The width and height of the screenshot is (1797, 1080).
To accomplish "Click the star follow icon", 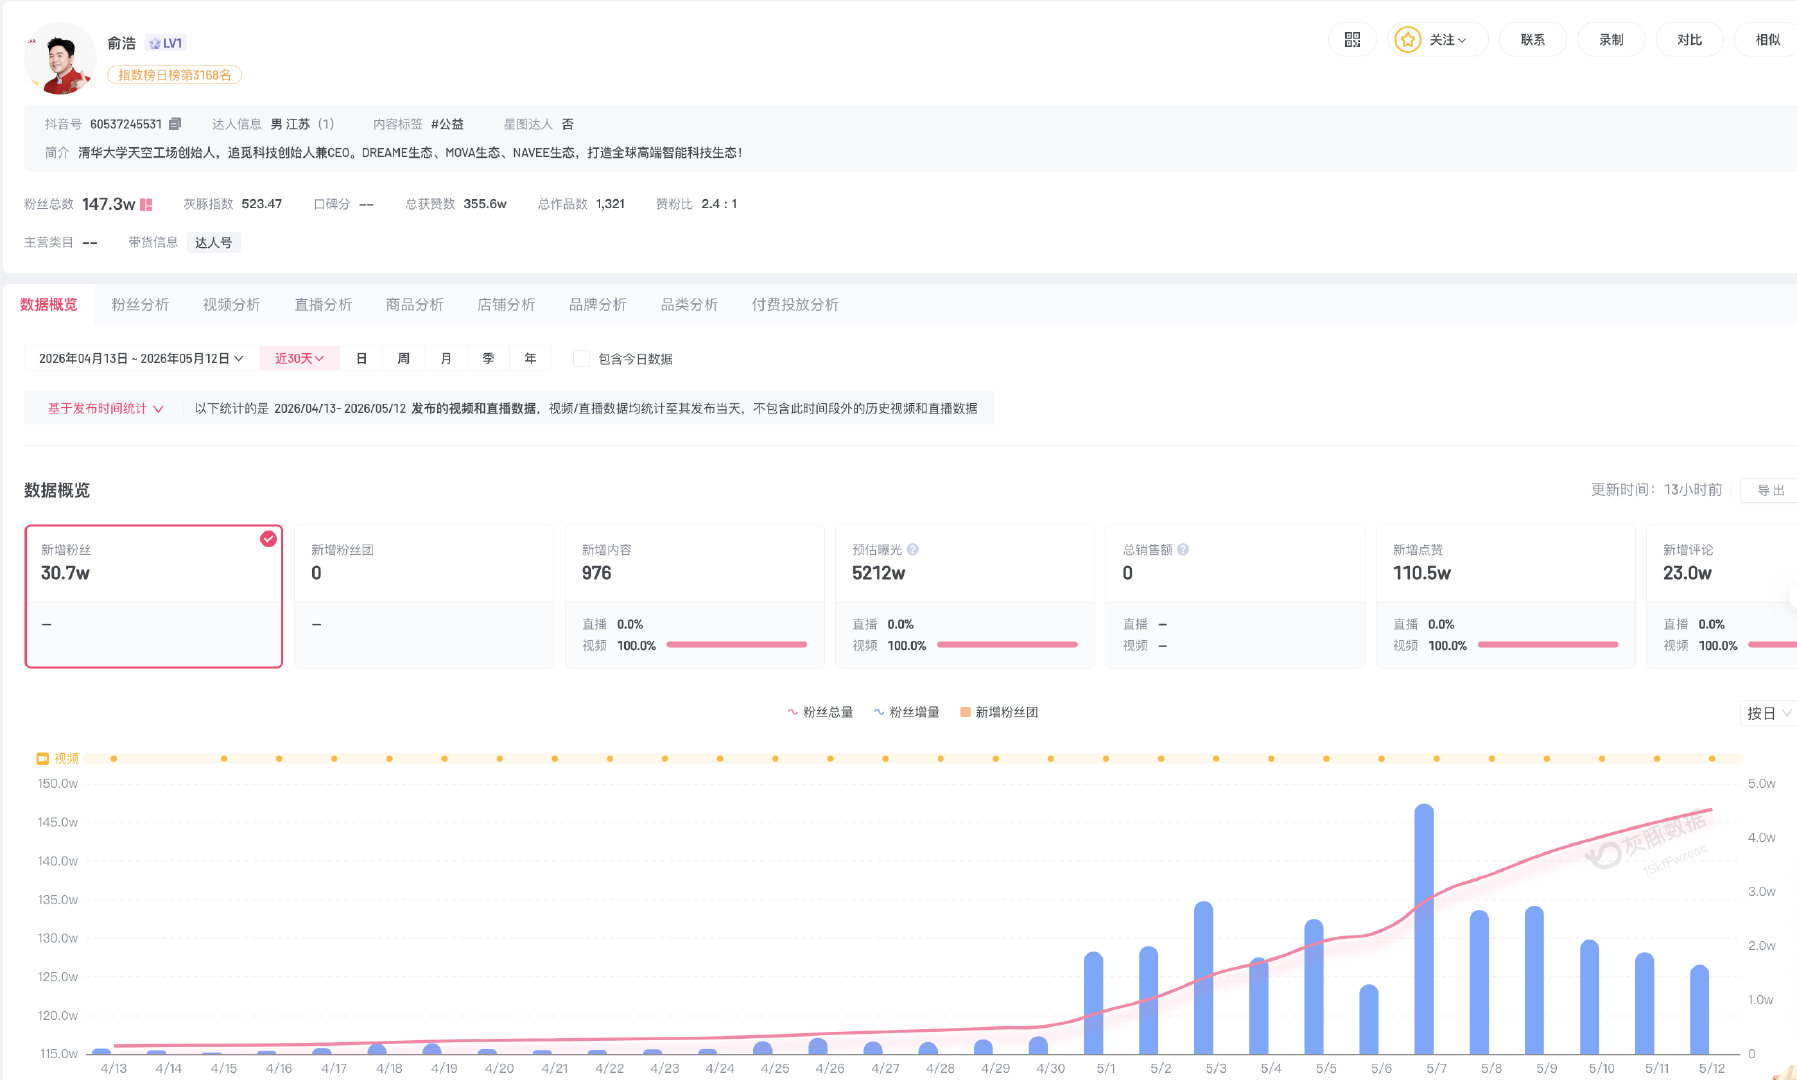I will click(1407, 40).
